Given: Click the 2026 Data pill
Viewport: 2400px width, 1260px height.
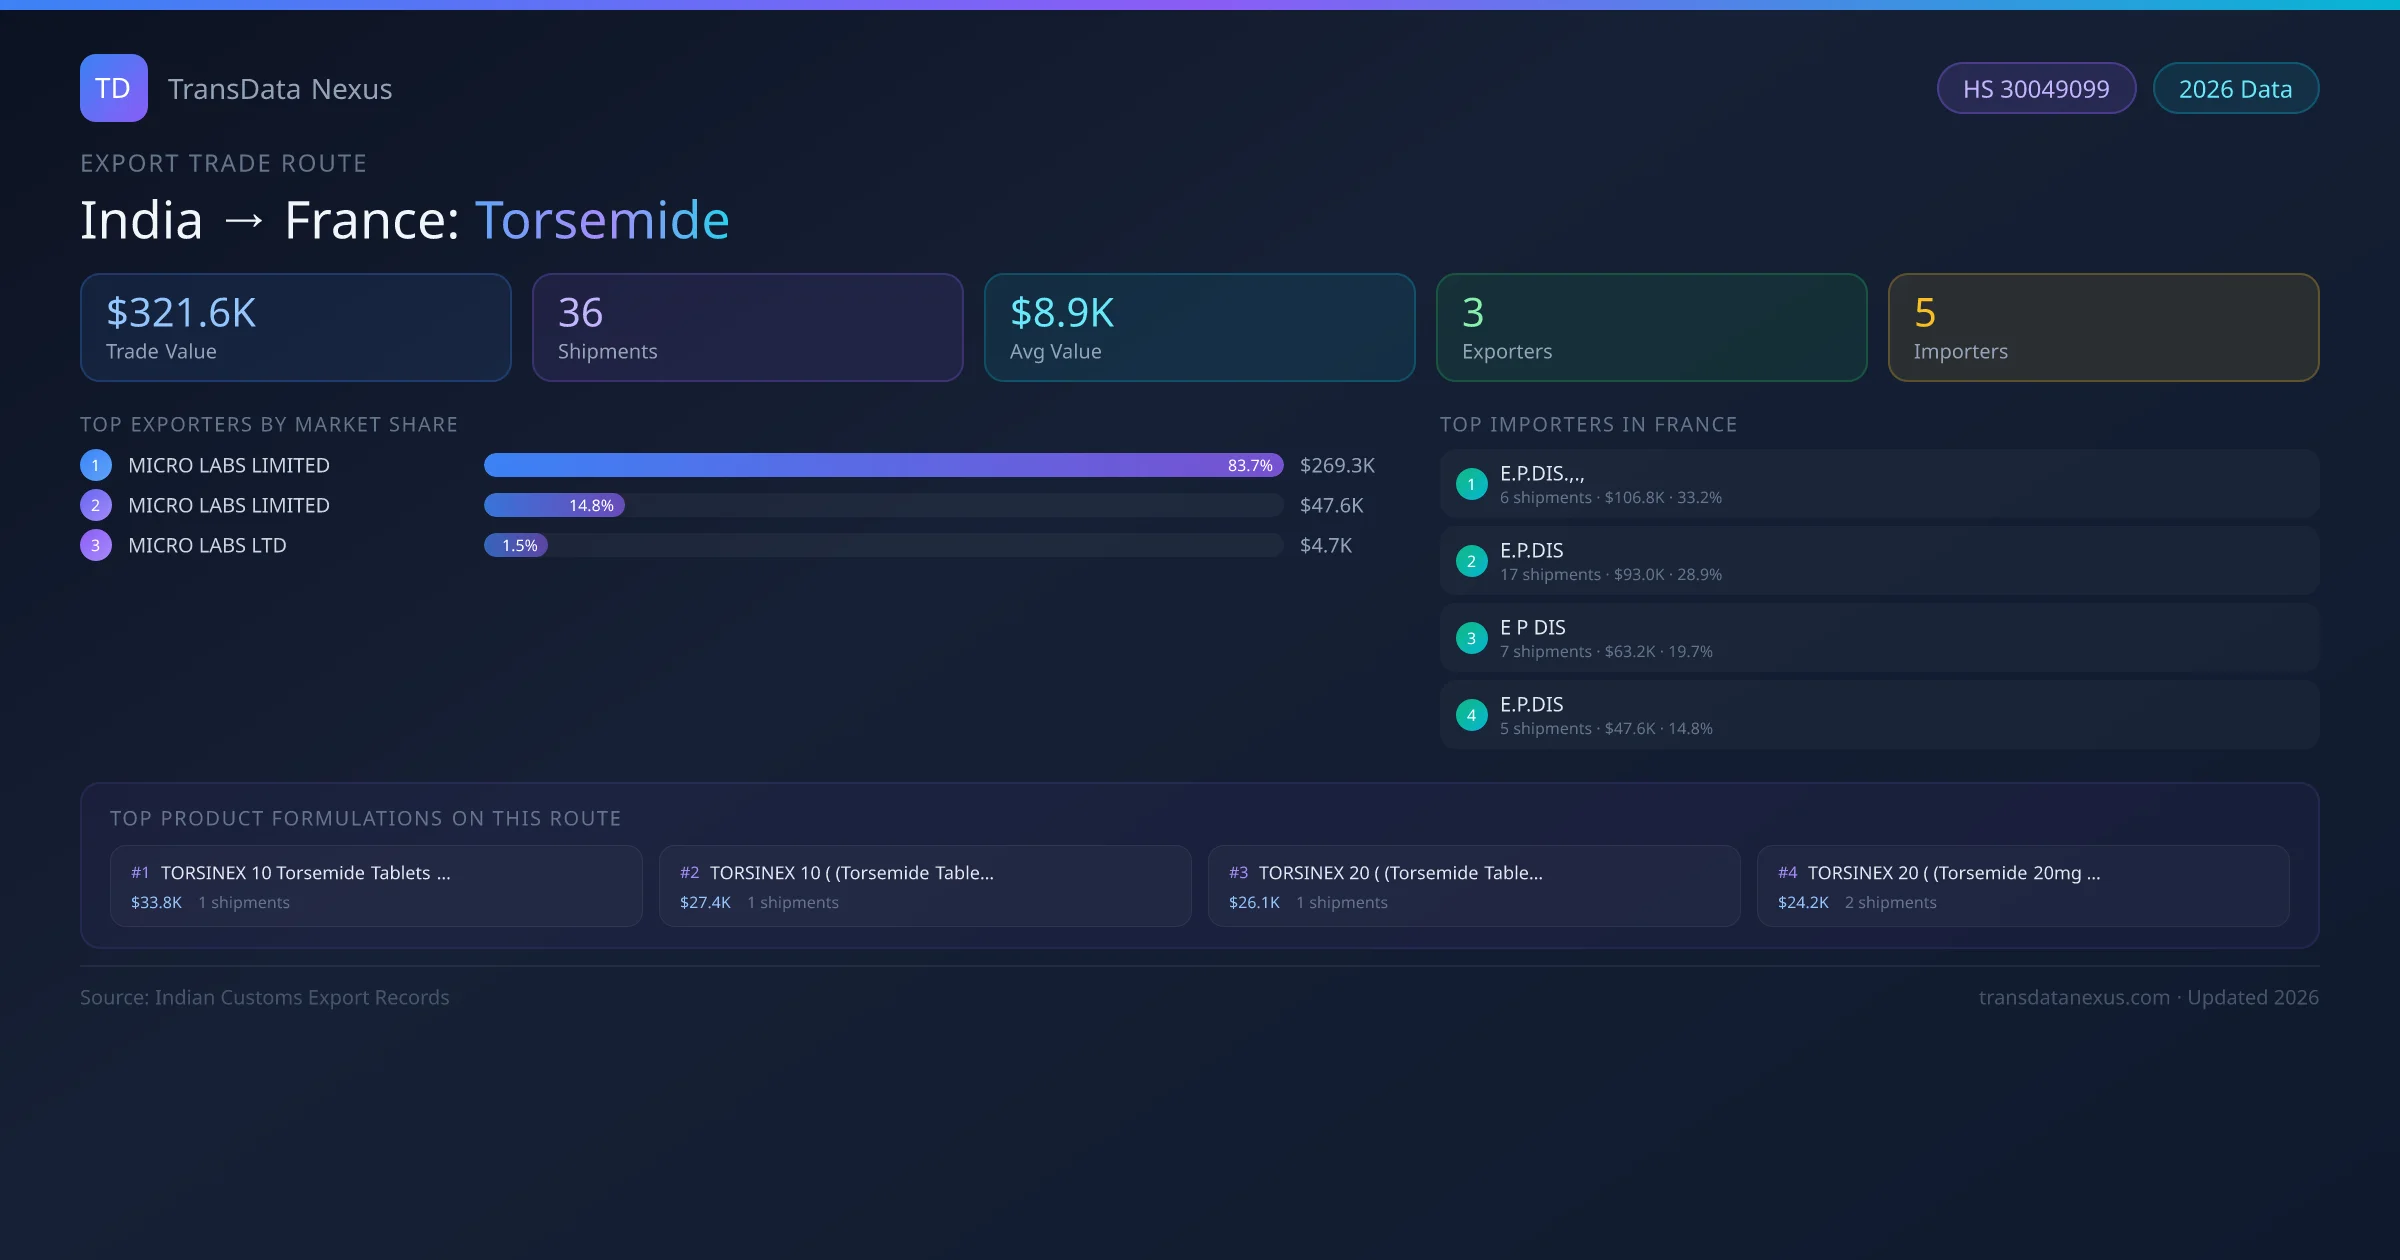Looking at the screenshot, I should point(2235,89).
